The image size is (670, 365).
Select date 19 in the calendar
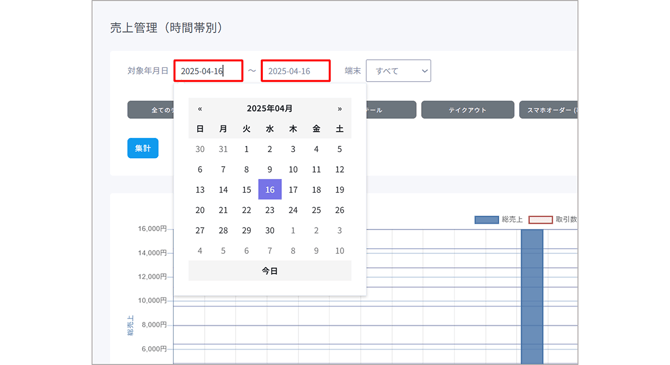(x=340, y=190)
